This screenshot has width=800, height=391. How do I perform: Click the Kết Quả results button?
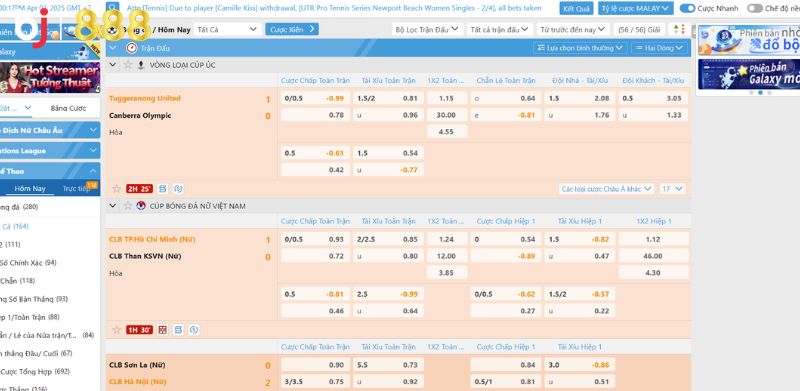tap(577, 8)
